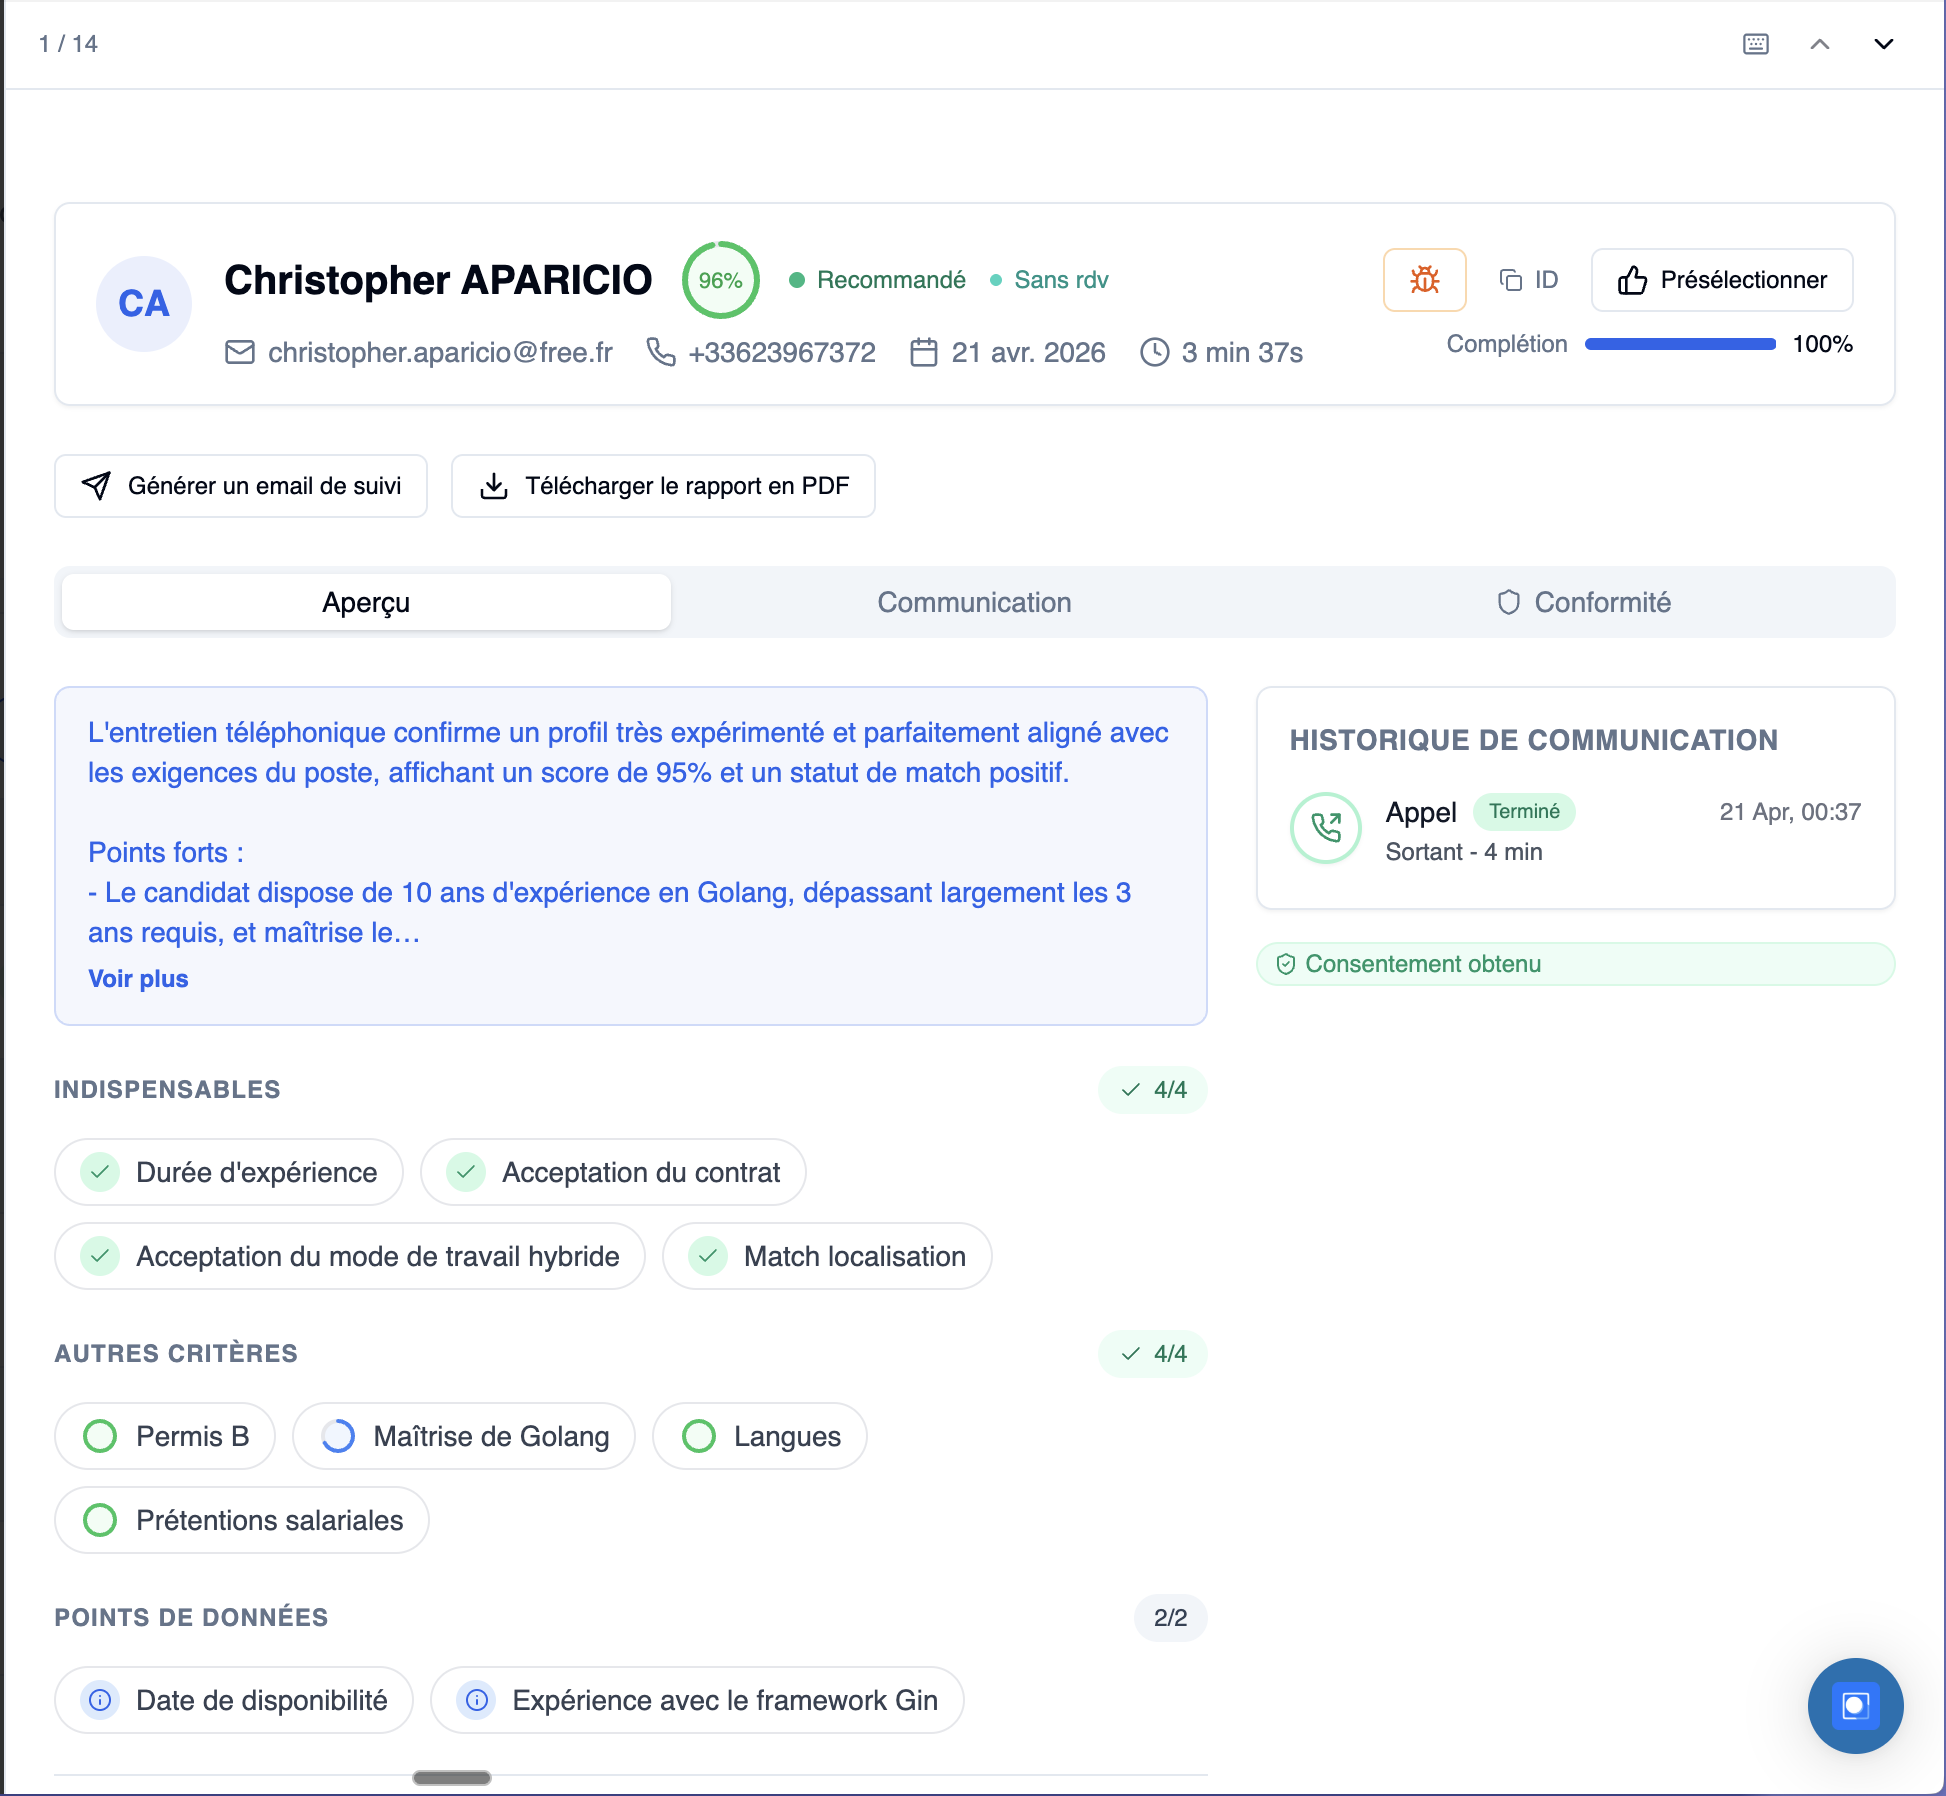Click the email envelope icon
This screenshot has height=1796, width=1946.
click(240, 352)
